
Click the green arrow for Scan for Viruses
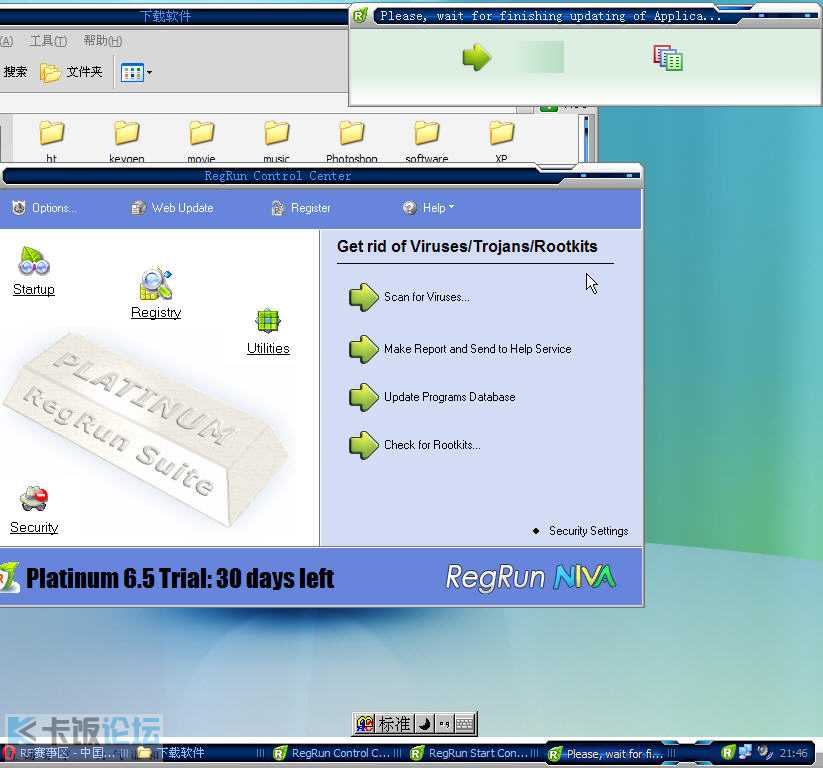point(363,297)
